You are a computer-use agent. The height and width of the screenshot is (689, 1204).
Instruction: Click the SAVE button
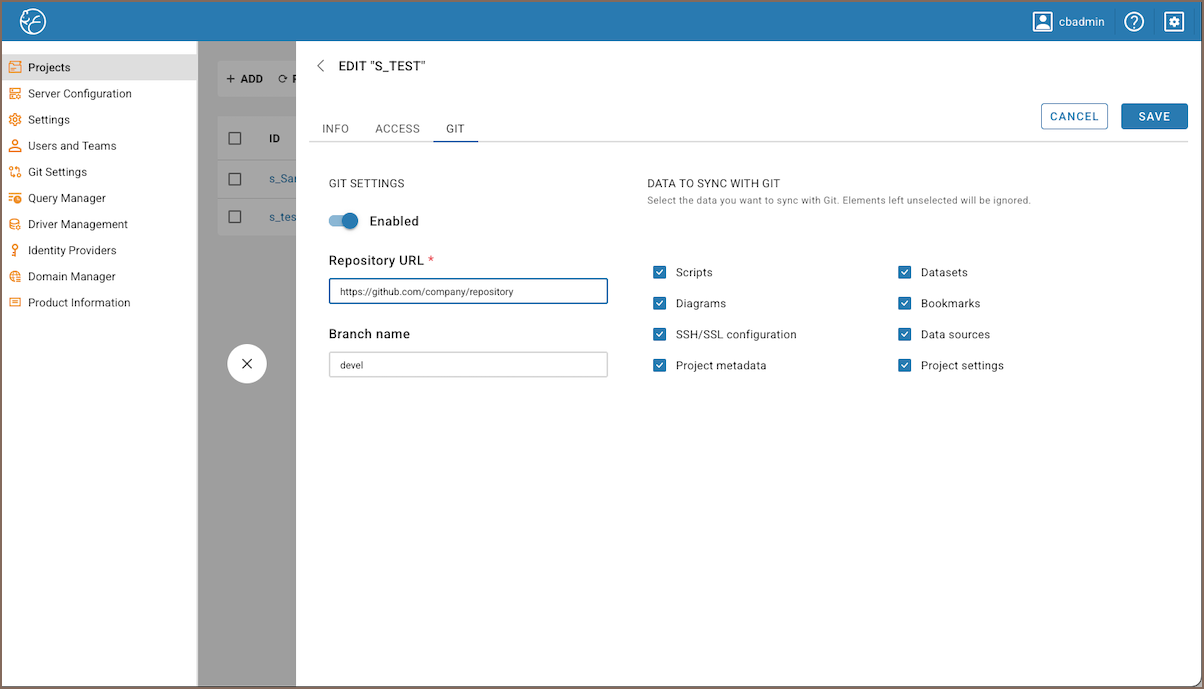pos(1154,117)
